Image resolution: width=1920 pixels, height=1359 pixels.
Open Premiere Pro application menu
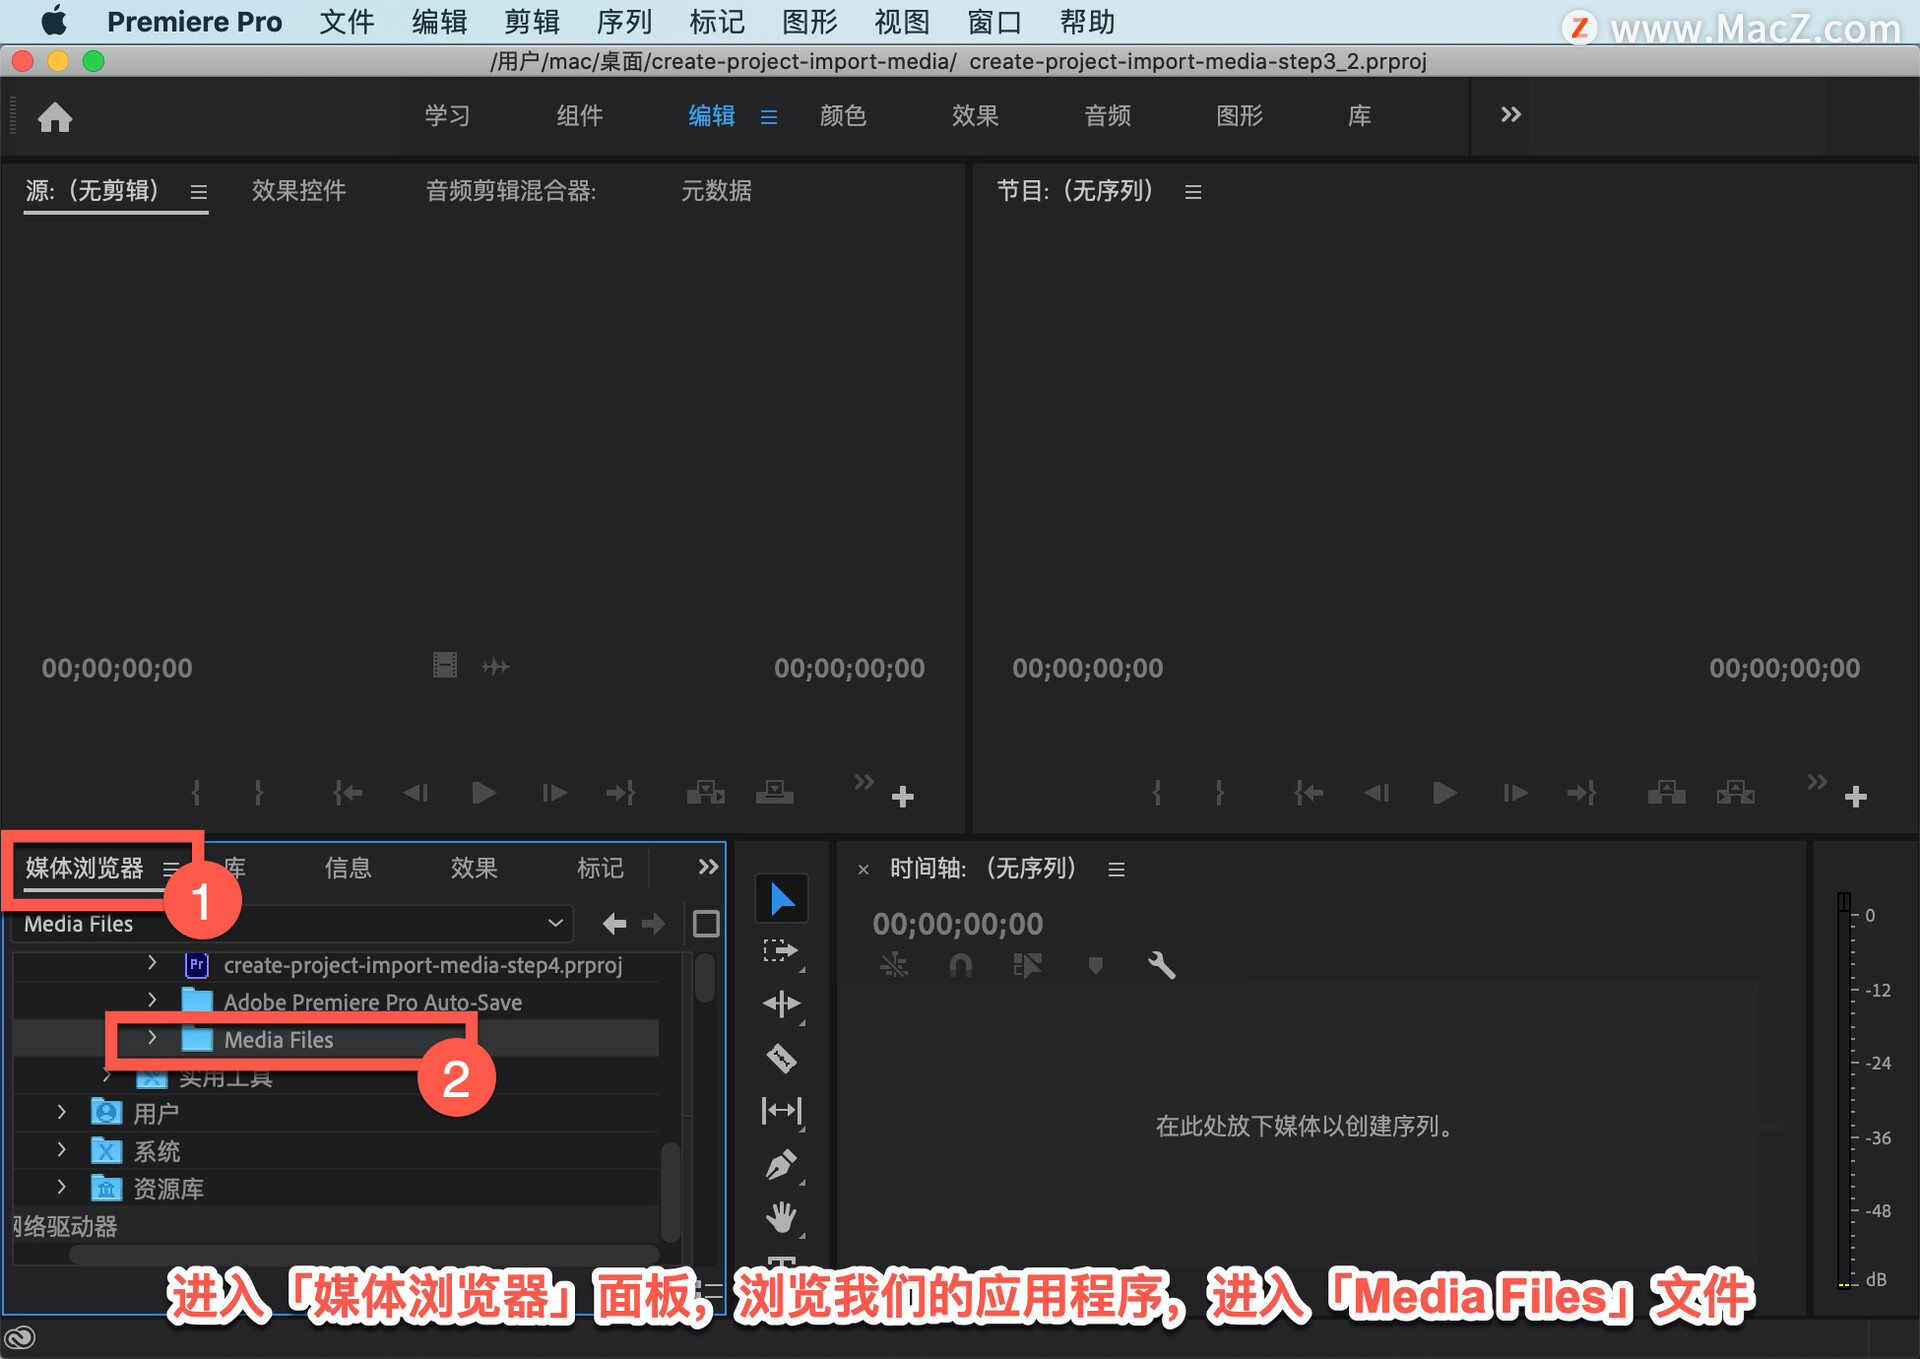pos(194,22)
